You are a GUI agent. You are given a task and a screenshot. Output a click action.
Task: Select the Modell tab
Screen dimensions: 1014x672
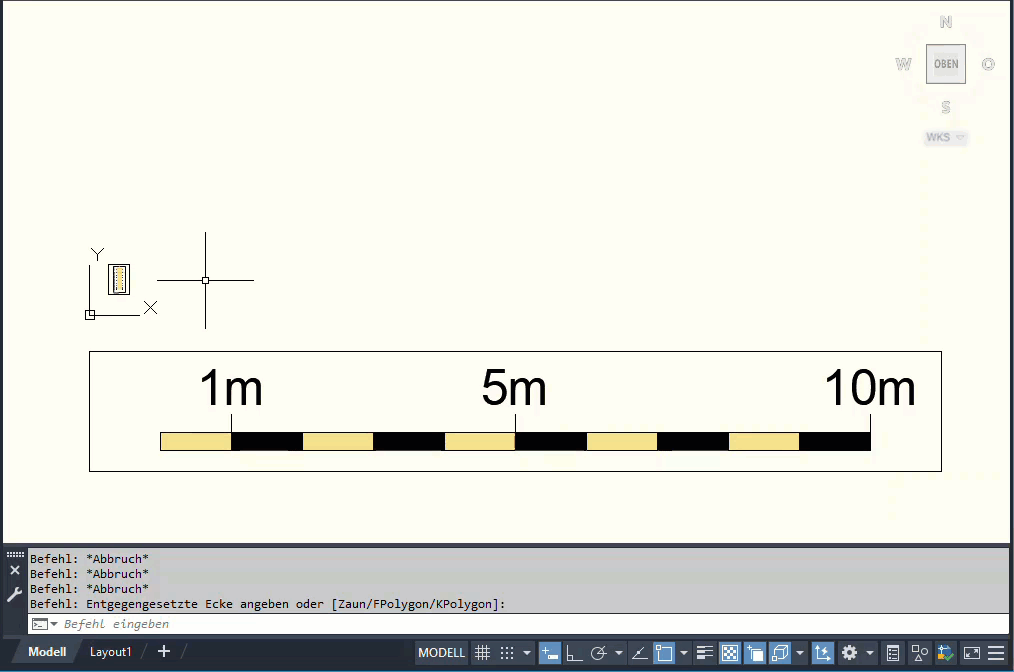(47, 652)
